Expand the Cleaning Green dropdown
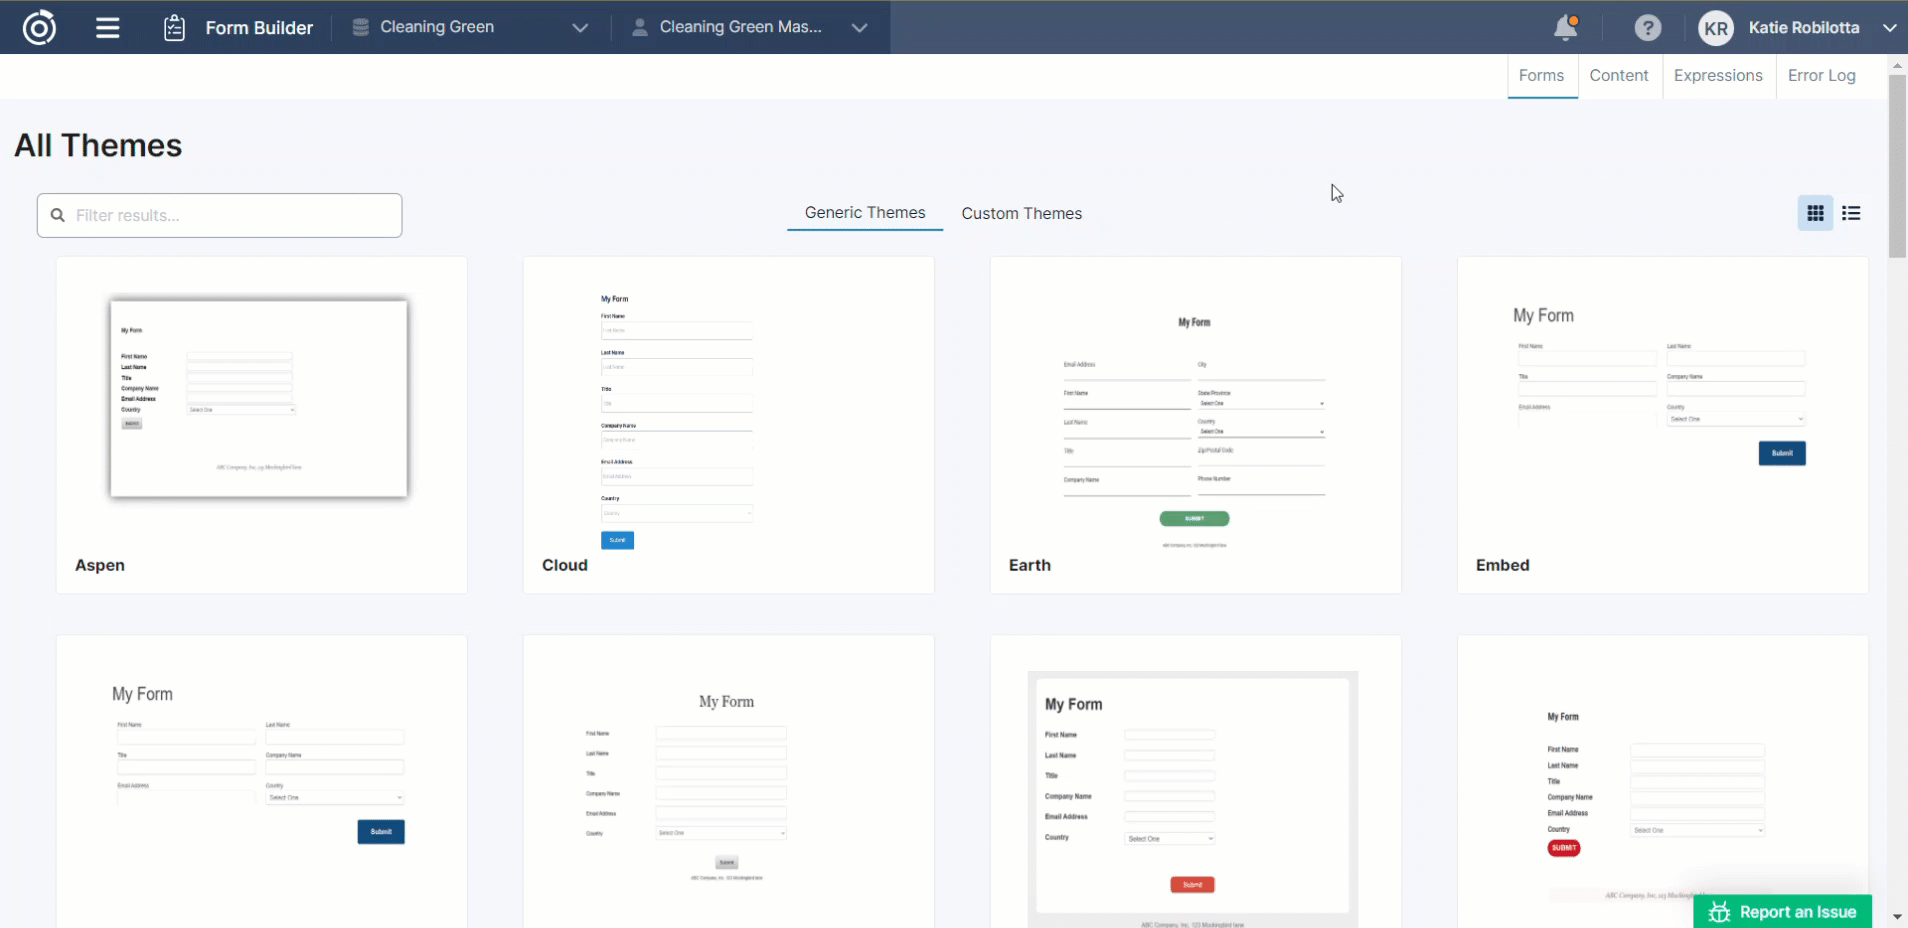Image resolution: width=1908 pixels, height=928 pixels. (580, 28)
